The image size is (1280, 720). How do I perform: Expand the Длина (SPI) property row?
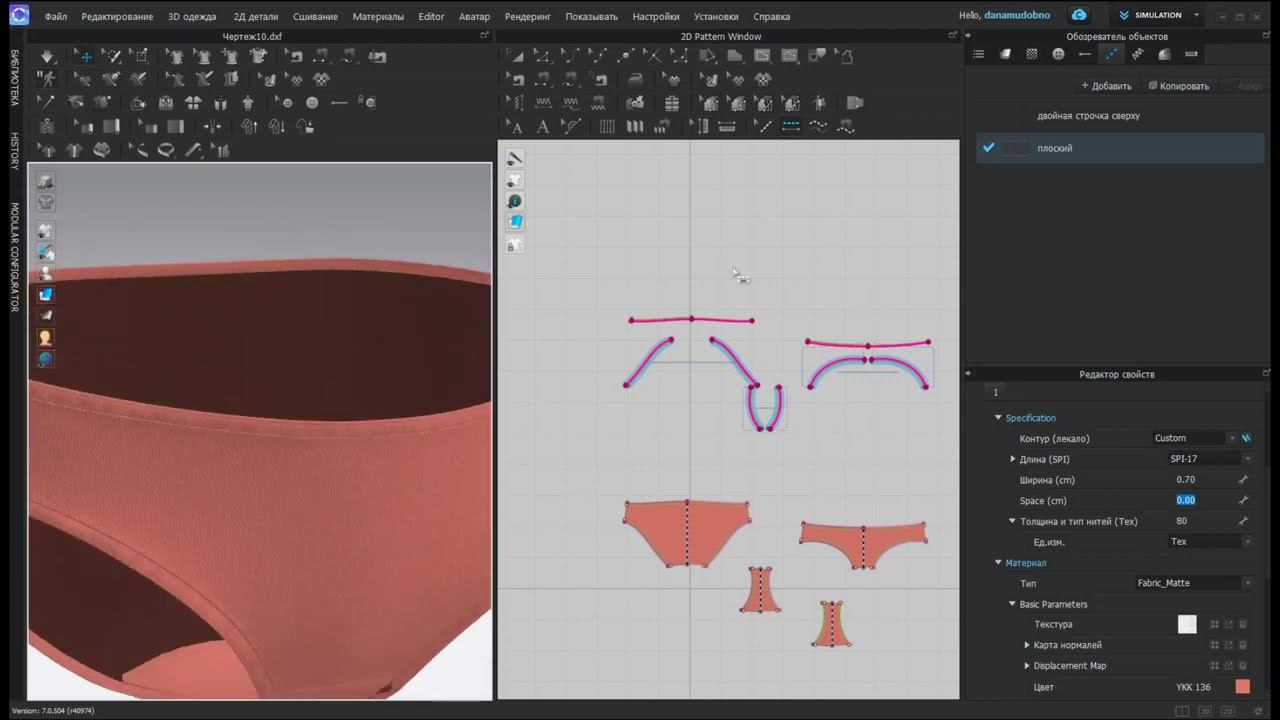pyautogui.click(x=1013, y=459)
